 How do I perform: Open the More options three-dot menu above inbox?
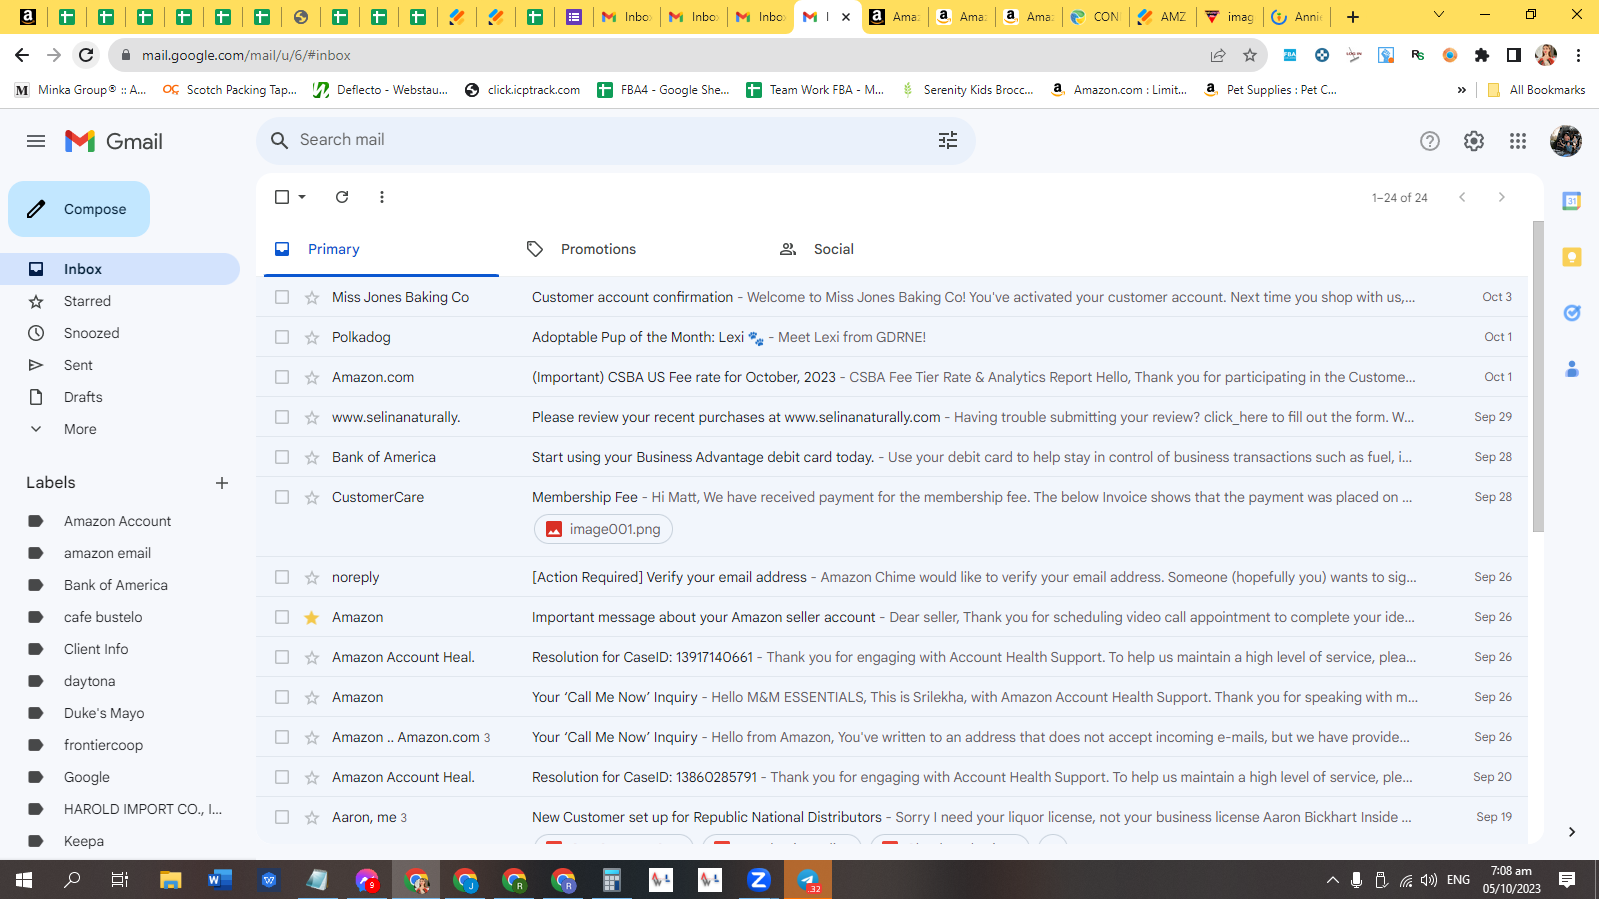(x=382, y=197)
